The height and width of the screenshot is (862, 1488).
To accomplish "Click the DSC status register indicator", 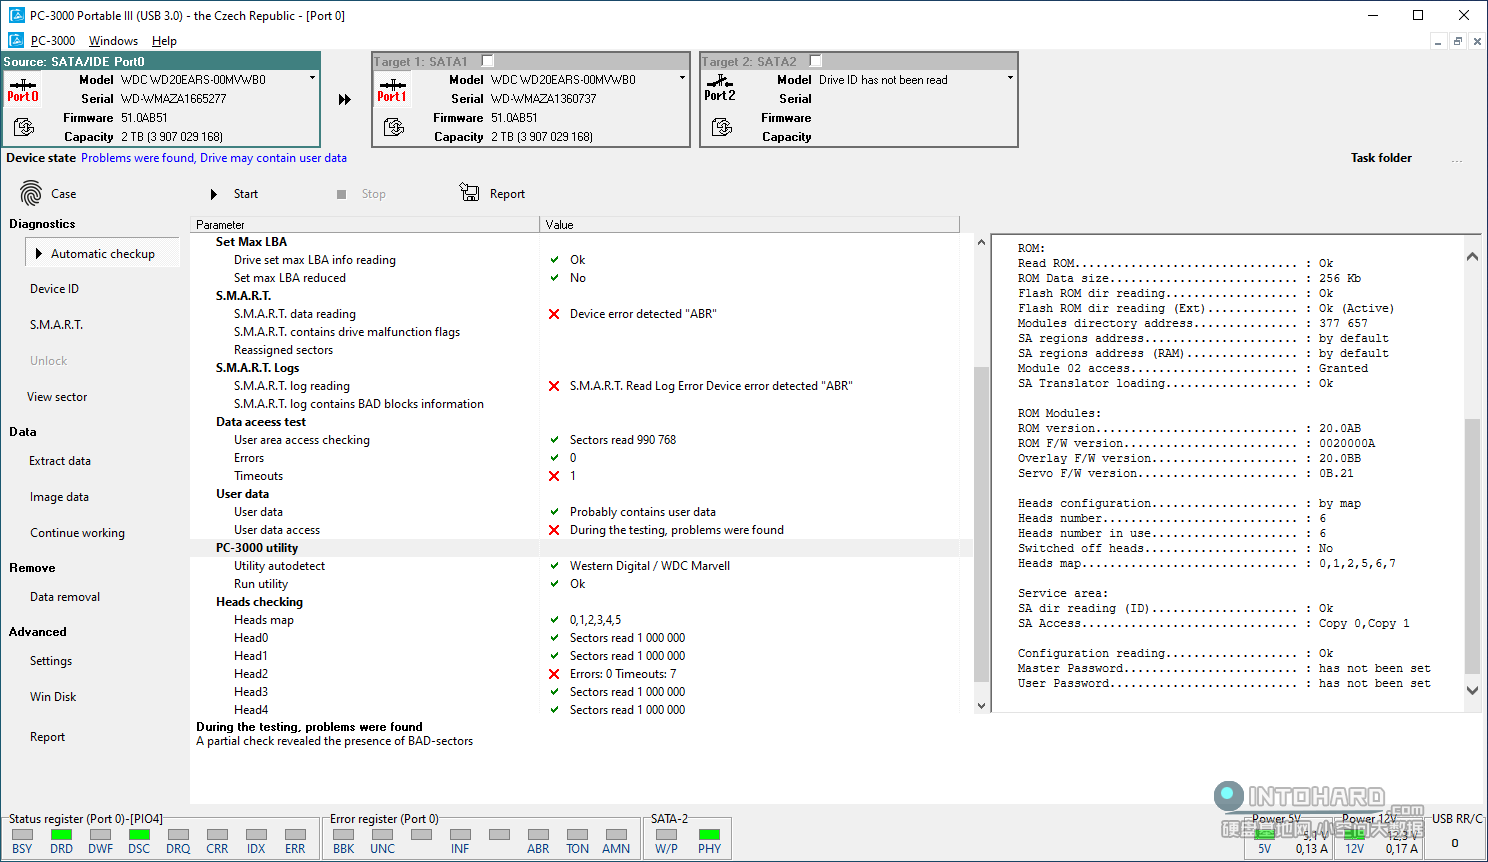I will [x=139, y=834].
